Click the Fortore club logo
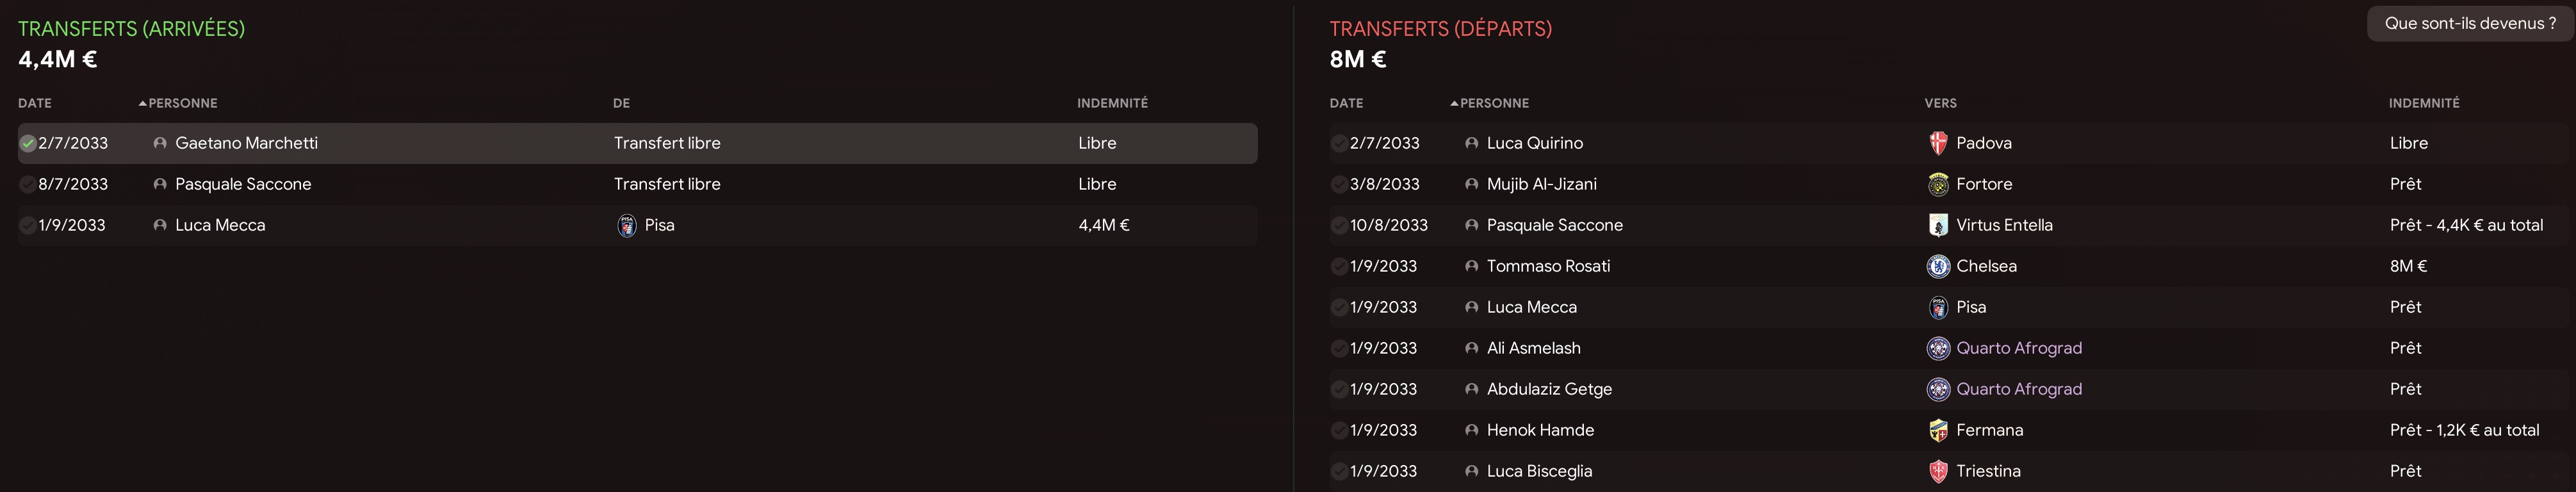This screenshot has width=2576, height=492. [x=1938, y=184]
